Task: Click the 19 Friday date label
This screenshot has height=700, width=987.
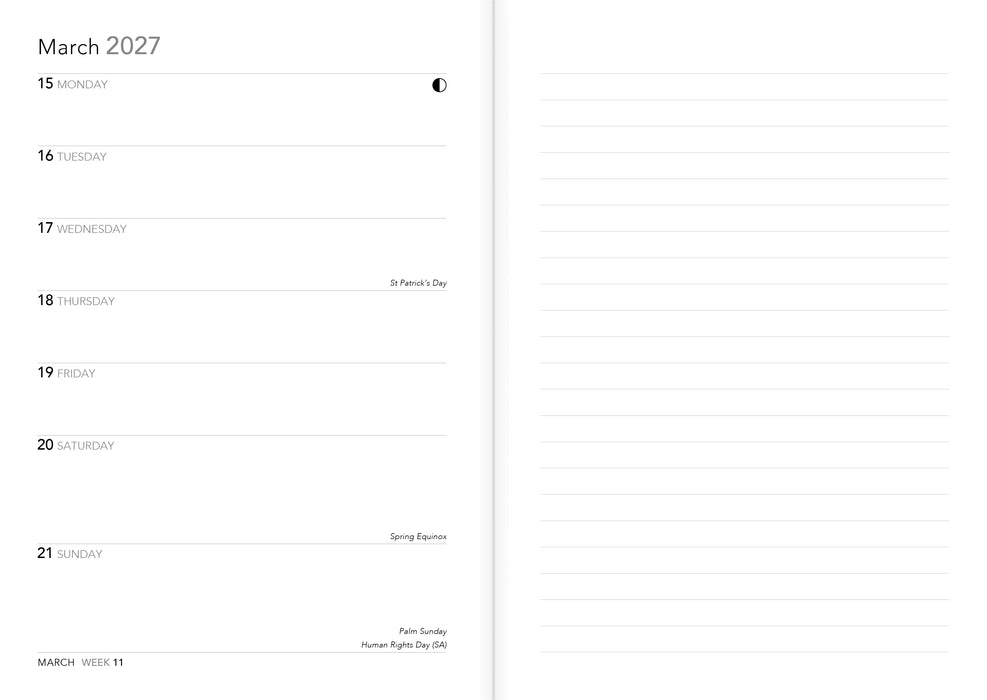Action: click(x=66, y=373)
